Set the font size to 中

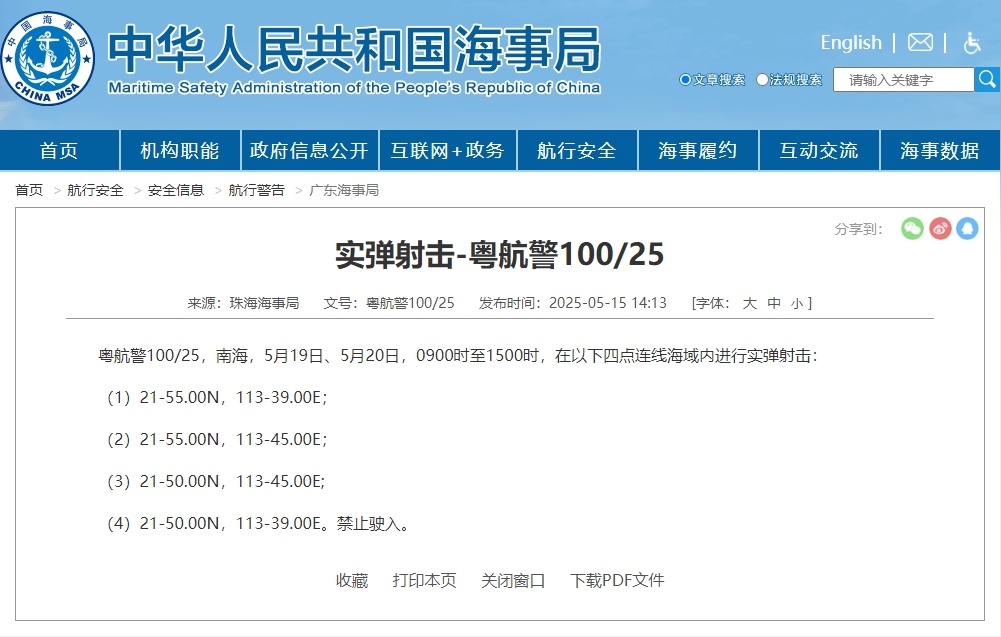pos(774,303)
